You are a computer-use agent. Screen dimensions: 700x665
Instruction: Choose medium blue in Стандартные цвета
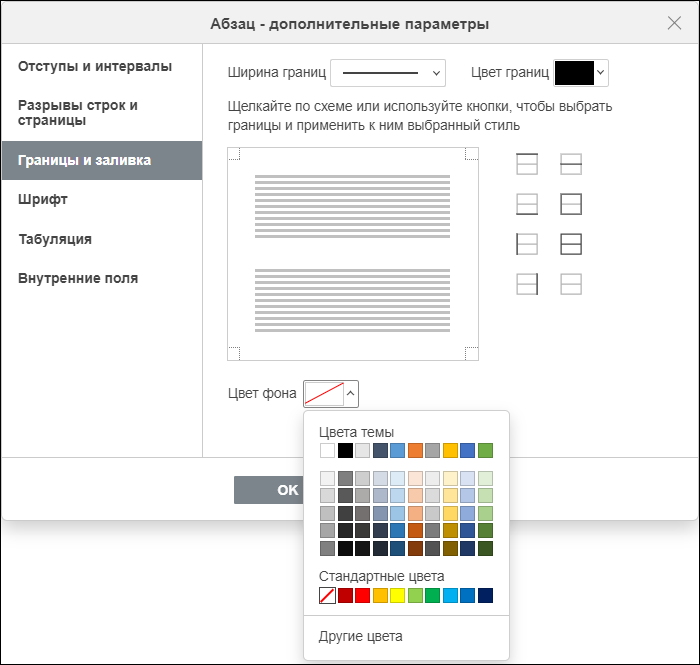pyautogui.click(x=467, y=595)
